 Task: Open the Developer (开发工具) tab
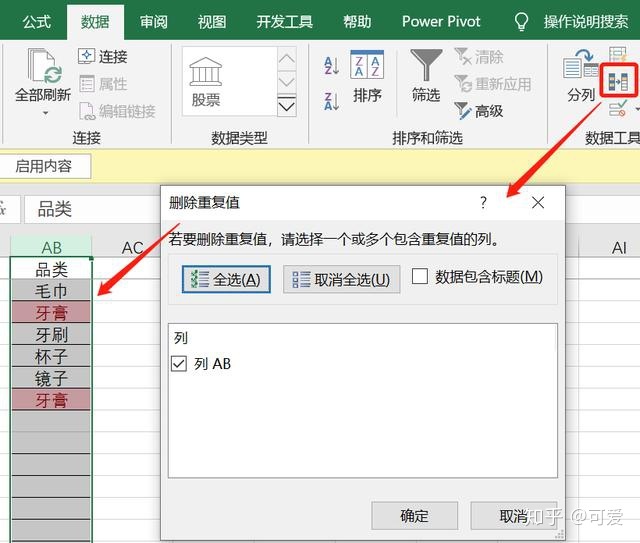284,22
